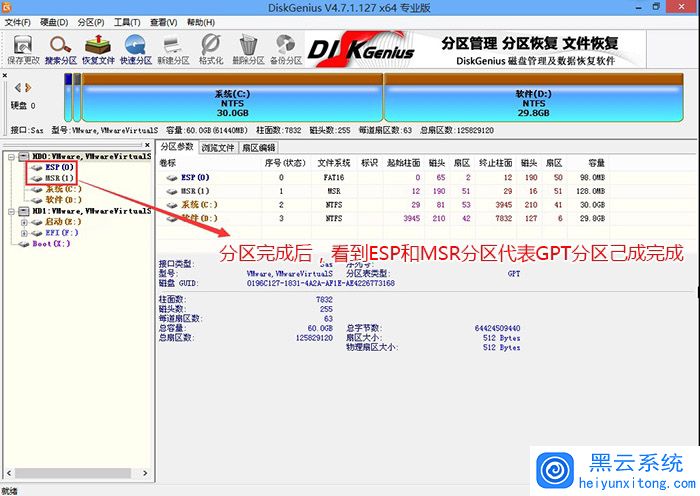Switch to the 扇区编辑 tab
The height and width of the screenshot is (496, 700).
pyautogui.click(x=259, y=147)
